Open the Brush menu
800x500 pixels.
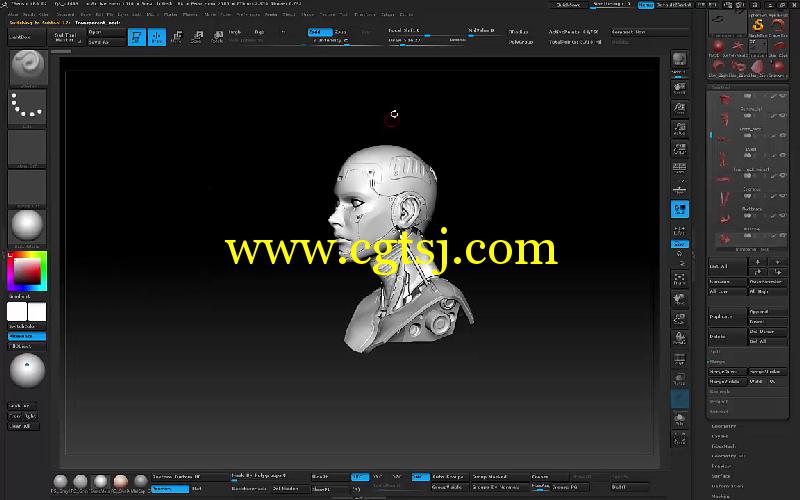tap(29, 15)
